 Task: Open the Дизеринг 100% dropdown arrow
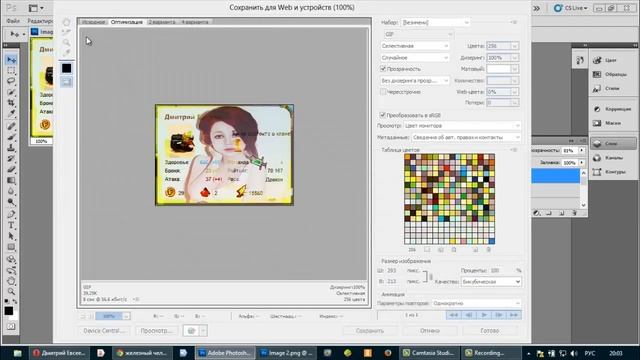click(x=515, y=58)
